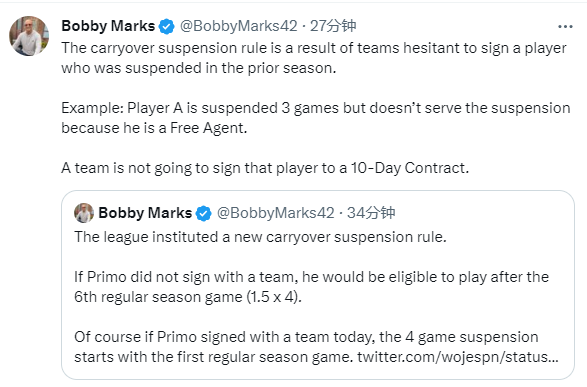587x387 pixels.
Task: Click the verified badge on main tweet
Action: point(167,27)
